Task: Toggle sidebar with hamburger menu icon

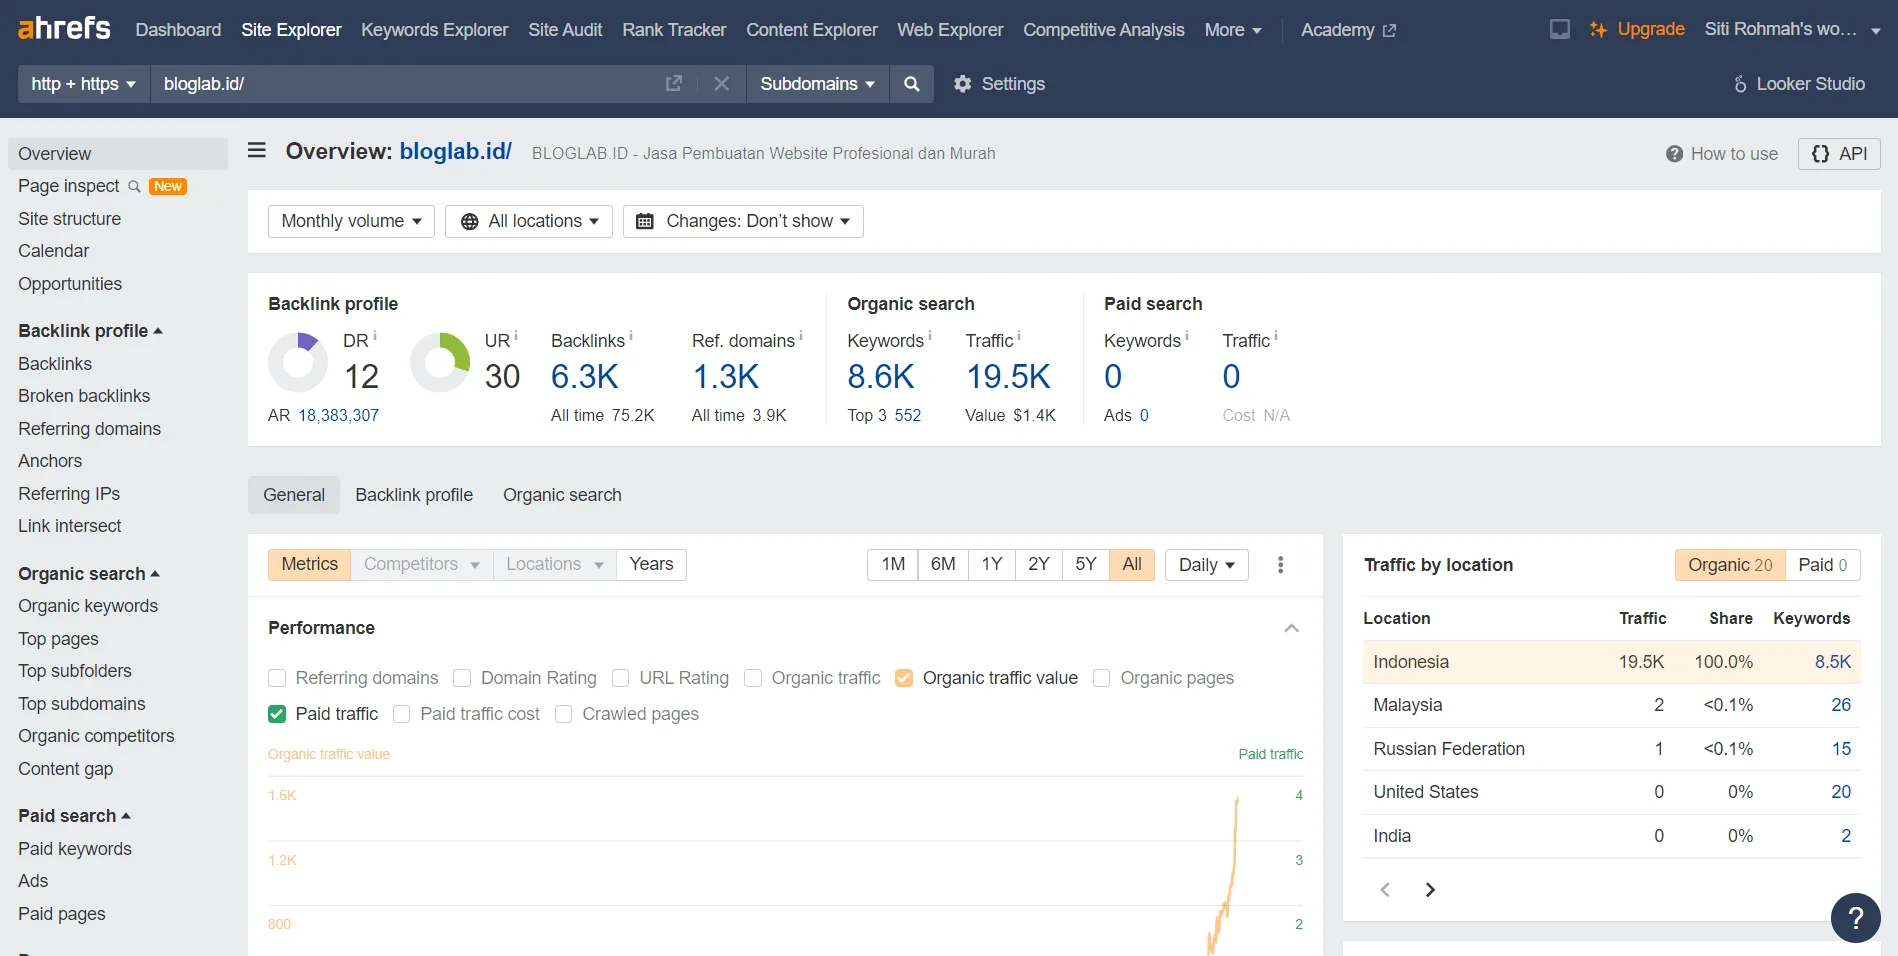Action: pyautogui.click(x=257, y=151)
